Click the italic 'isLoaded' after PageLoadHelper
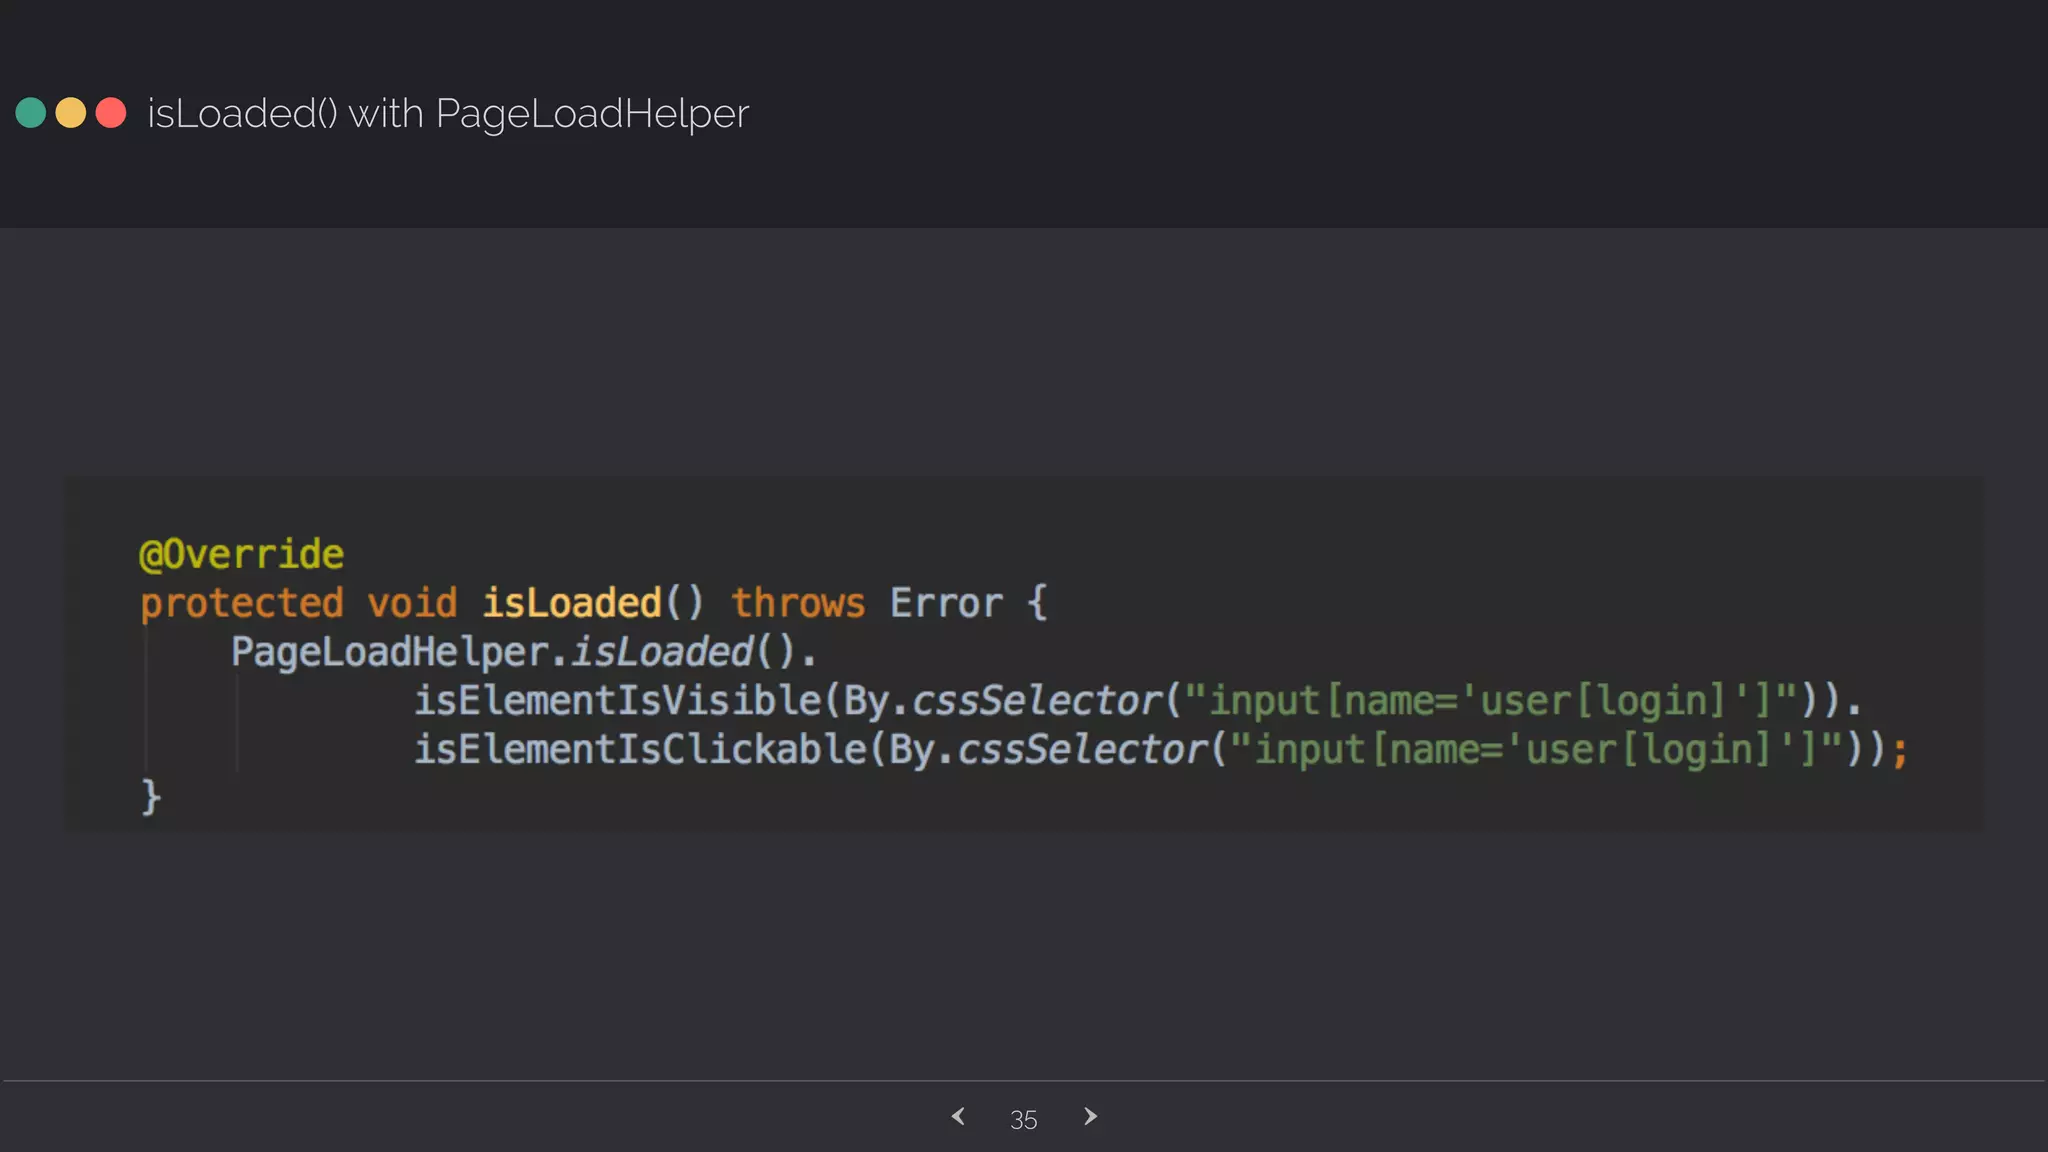The image size is (2048, 1152). (x=662, y=652)
